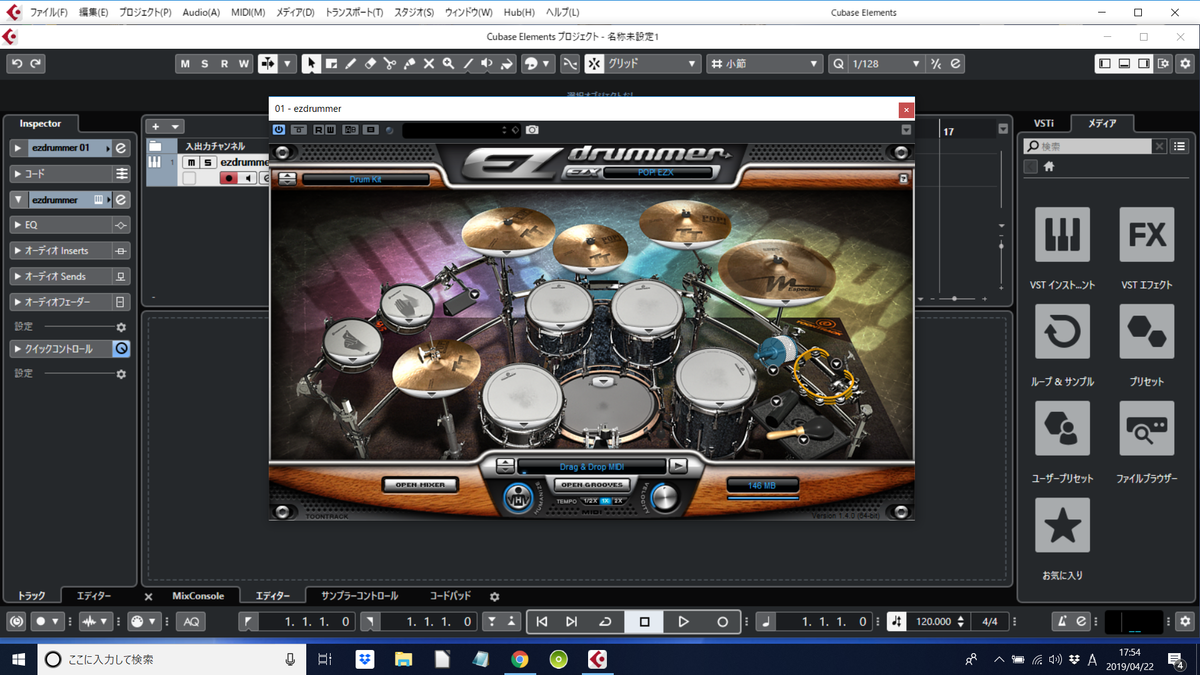Switch to サンプラーコントロール tab
This screenshot has height=675, width=1200.
[x=359, y=596]
